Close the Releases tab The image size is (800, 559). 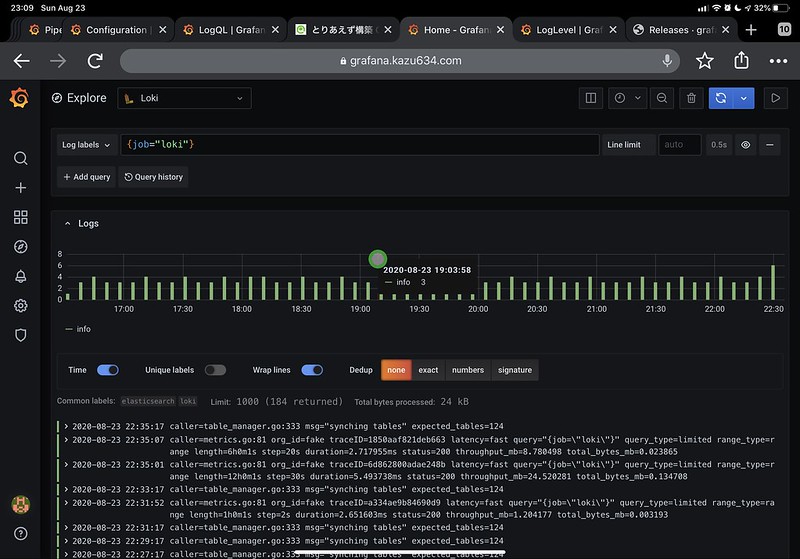tap(726, 30)
